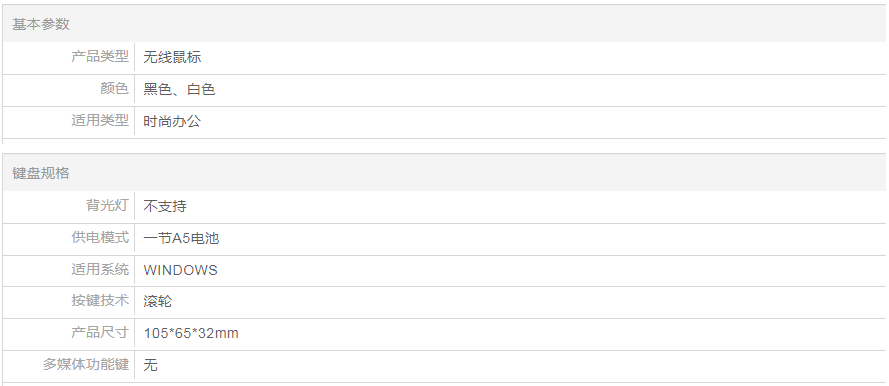Select the 滚轮 value text
Screen dimensions: 889x386
[x=158, y=301]
